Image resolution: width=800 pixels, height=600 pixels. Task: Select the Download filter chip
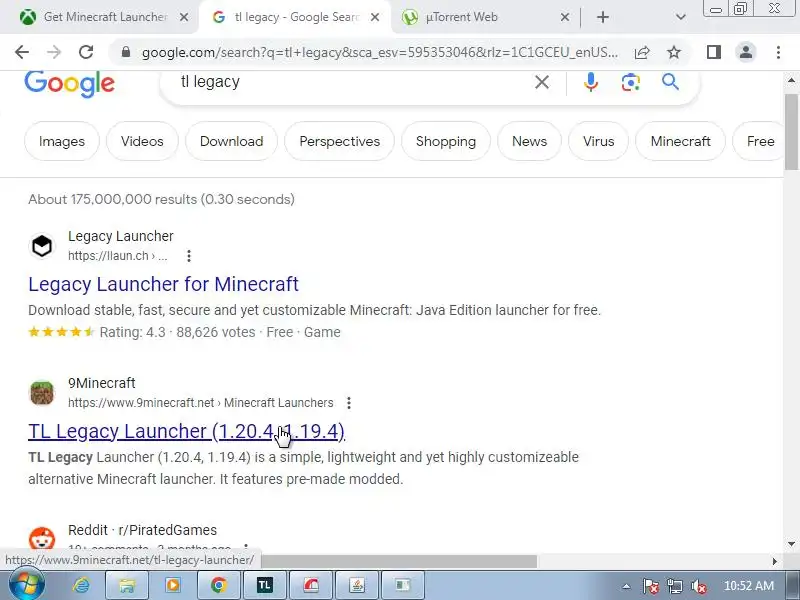[x=231, y=141]
